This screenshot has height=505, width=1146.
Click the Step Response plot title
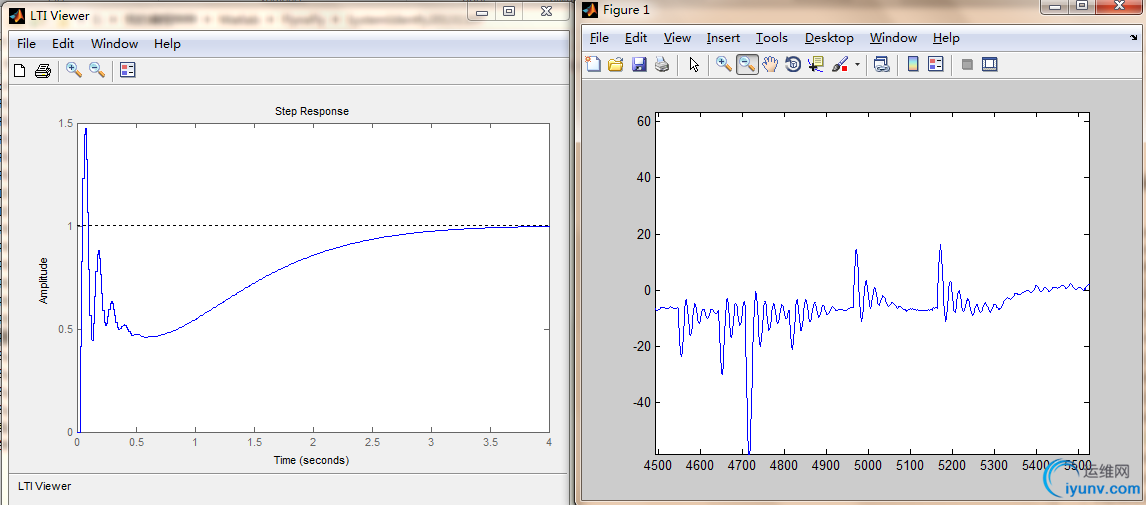click(312, 111)
